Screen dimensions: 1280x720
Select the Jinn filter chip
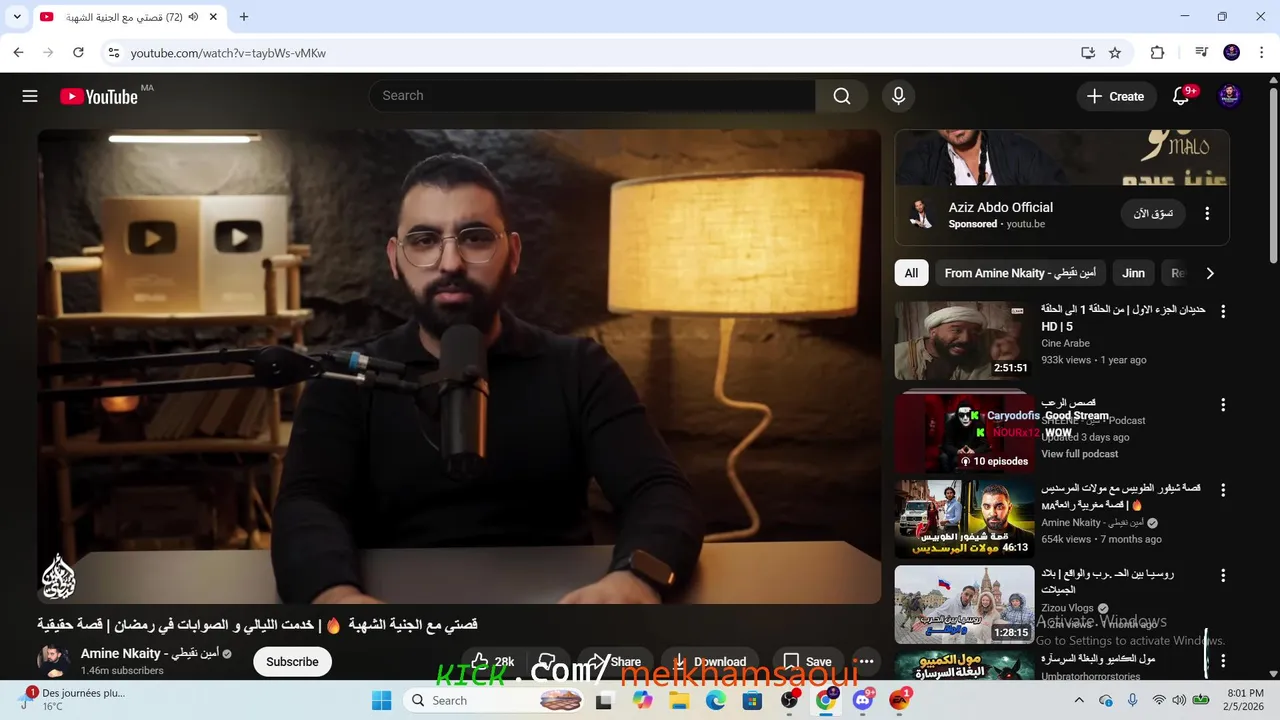tap(1133, 273)
